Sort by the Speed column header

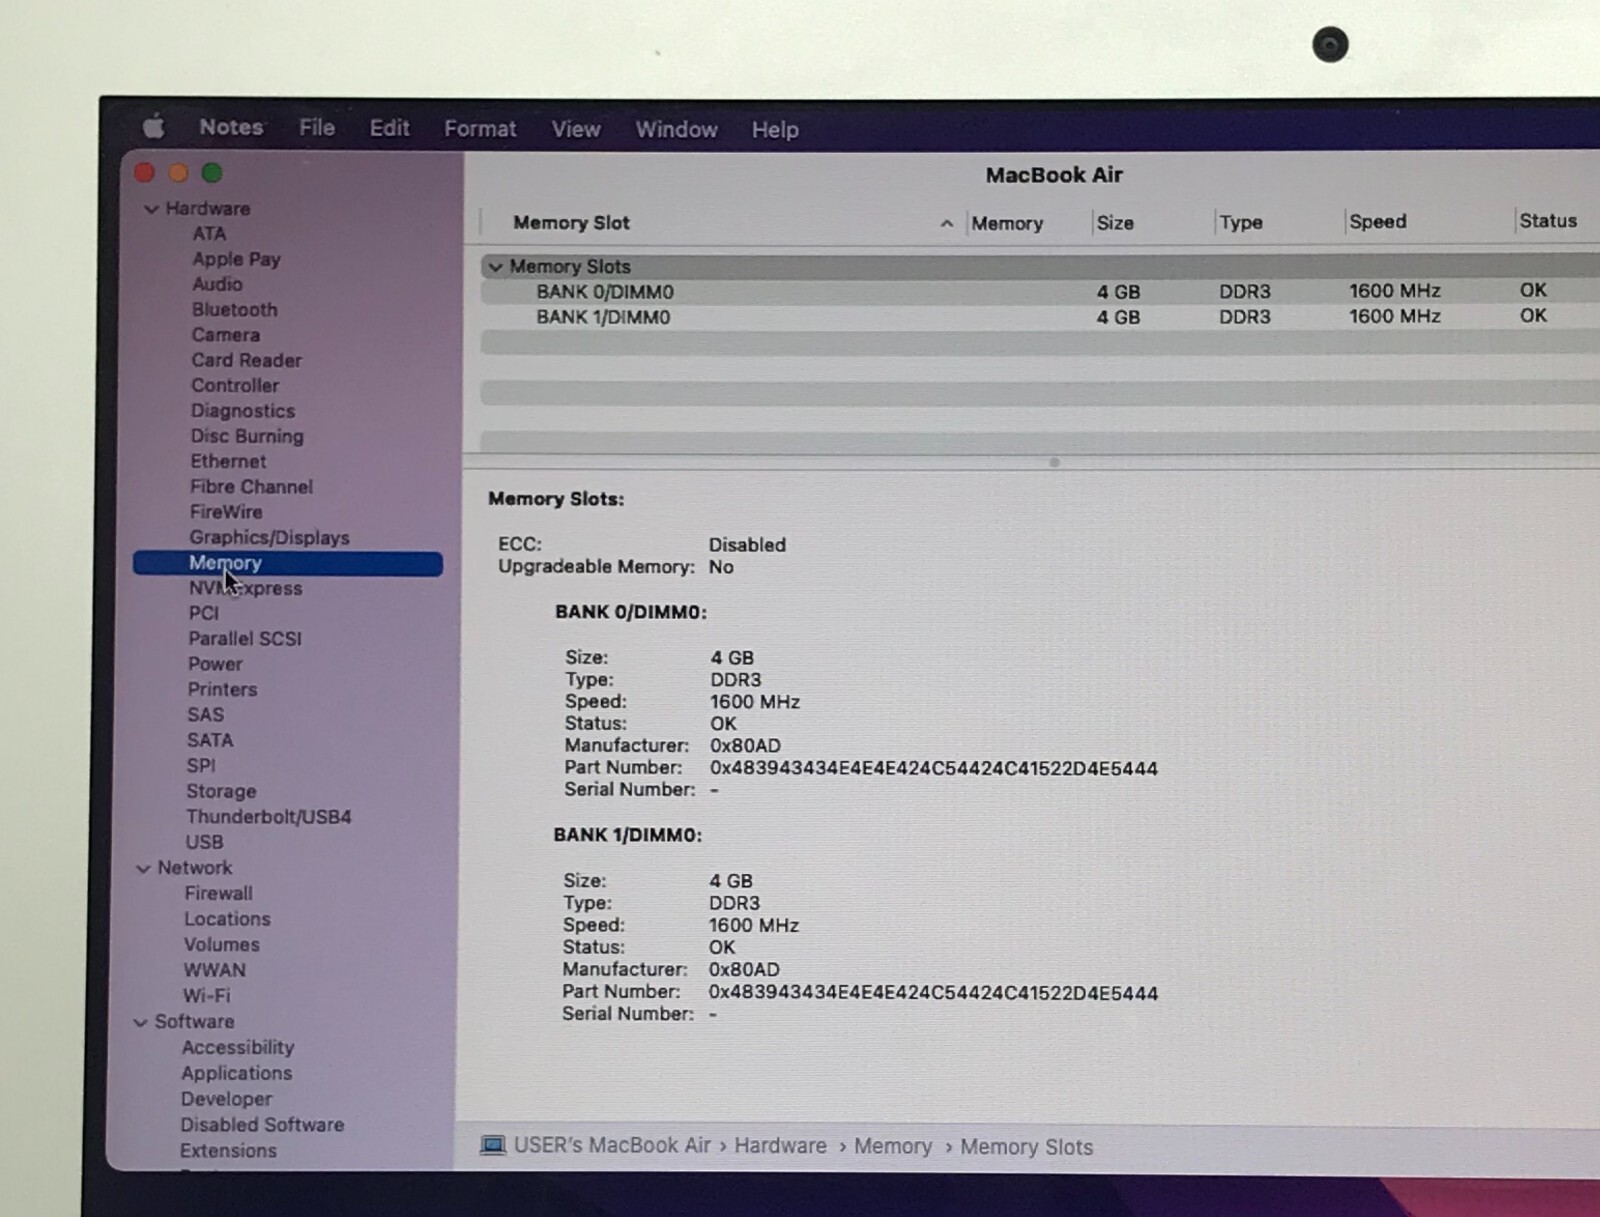[1377, 221]
